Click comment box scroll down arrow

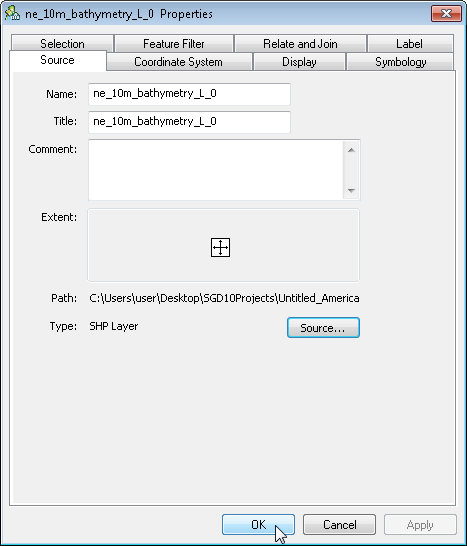[x=351, y=190]
